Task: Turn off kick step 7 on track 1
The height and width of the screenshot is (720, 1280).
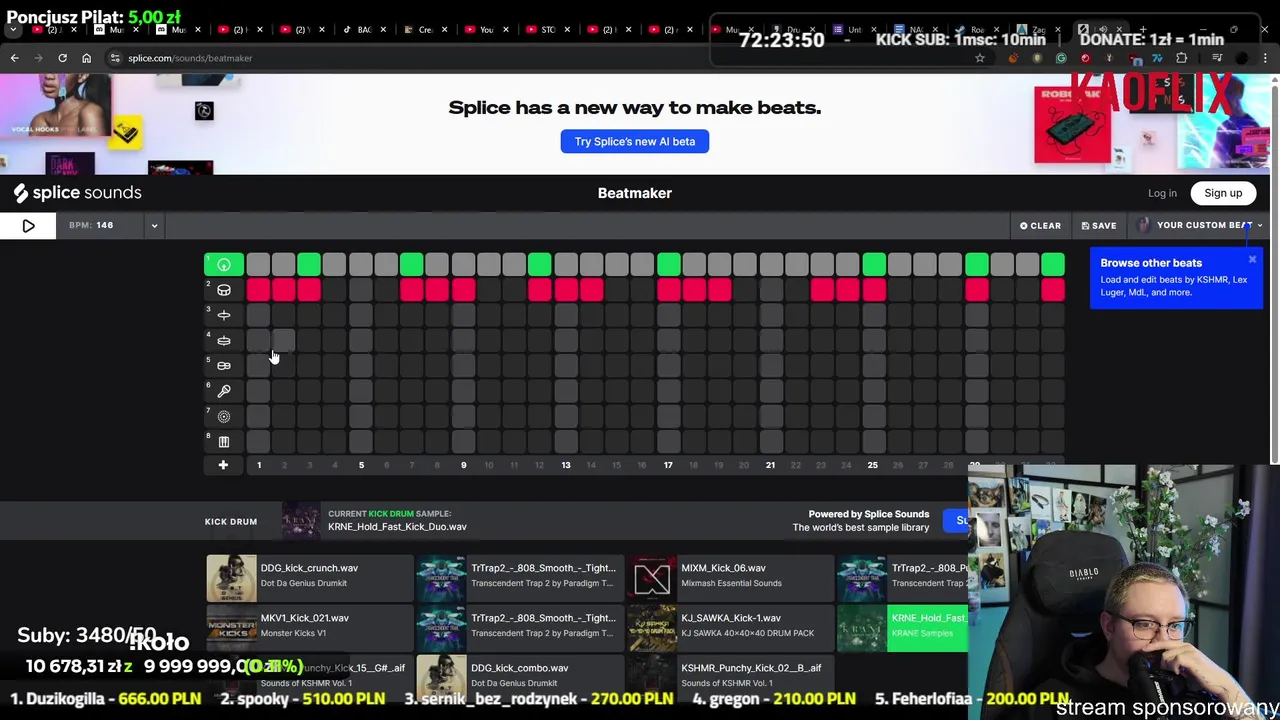Action: tap(412, 265)
